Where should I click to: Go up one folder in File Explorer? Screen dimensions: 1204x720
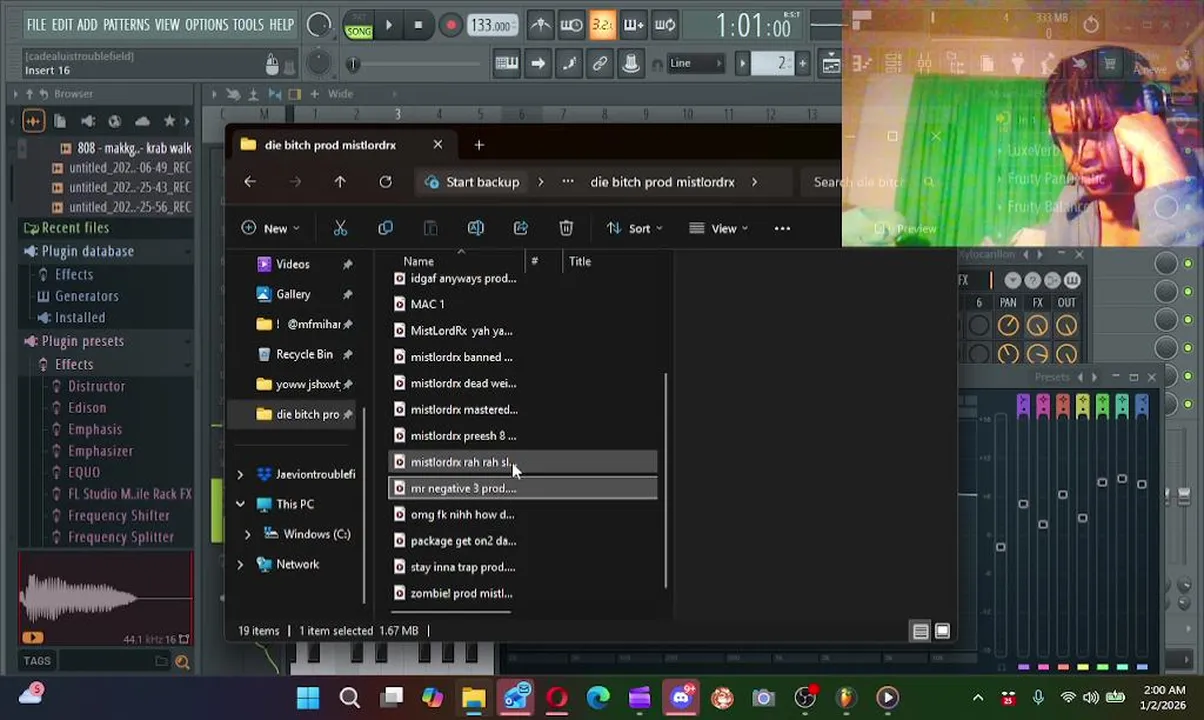click(x=340, y=182)
